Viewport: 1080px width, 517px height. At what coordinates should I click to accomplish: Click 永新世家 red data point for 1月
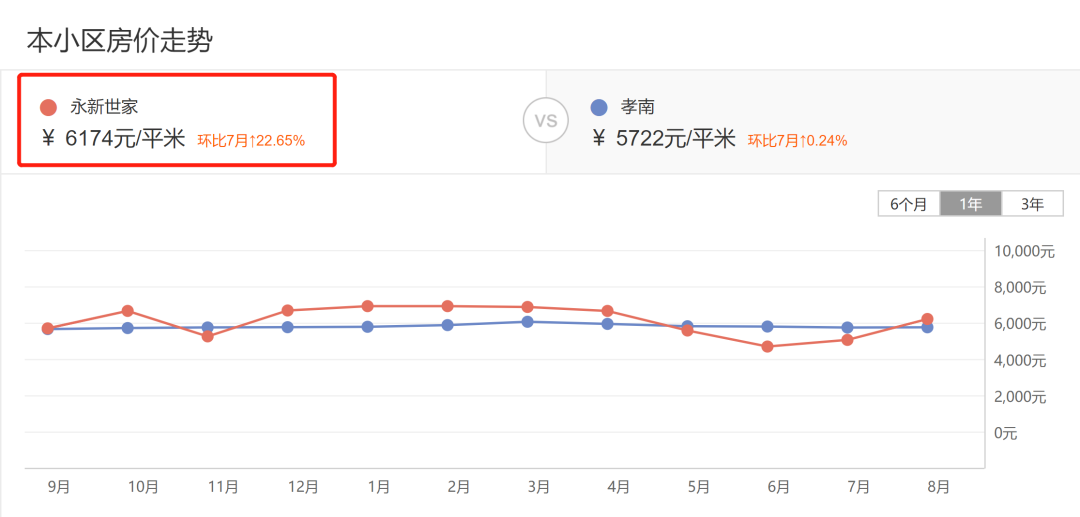tap(368, 306)
